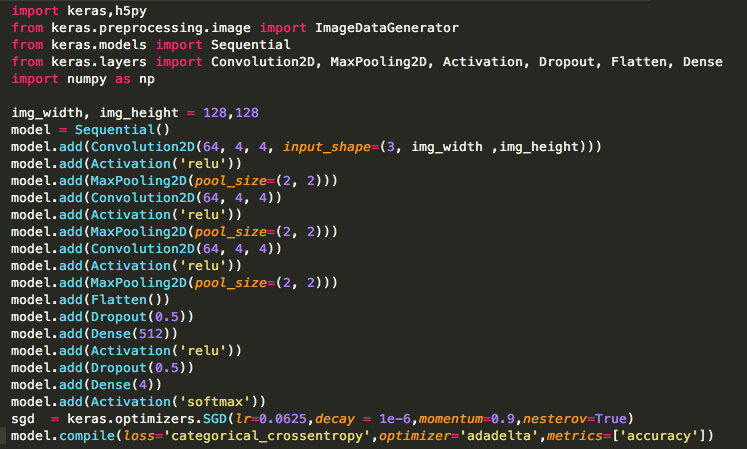The image size is (747, 449).
Task: Click the input_shape argument in first Convolution2D
Action: pyautogui.click(x=330, y=146)
